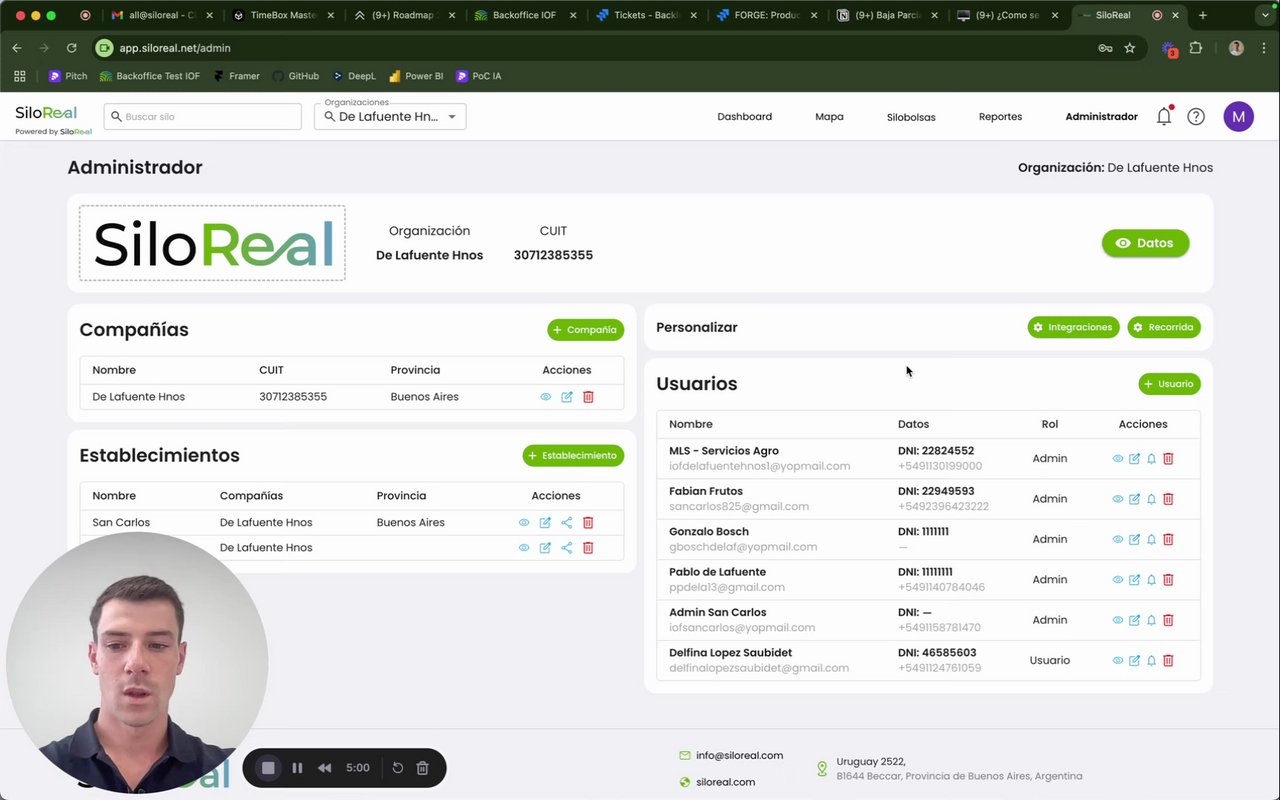This screenshot has height=800, width=1280.
Task: Add a new Compañía
Action: (585, 330)
